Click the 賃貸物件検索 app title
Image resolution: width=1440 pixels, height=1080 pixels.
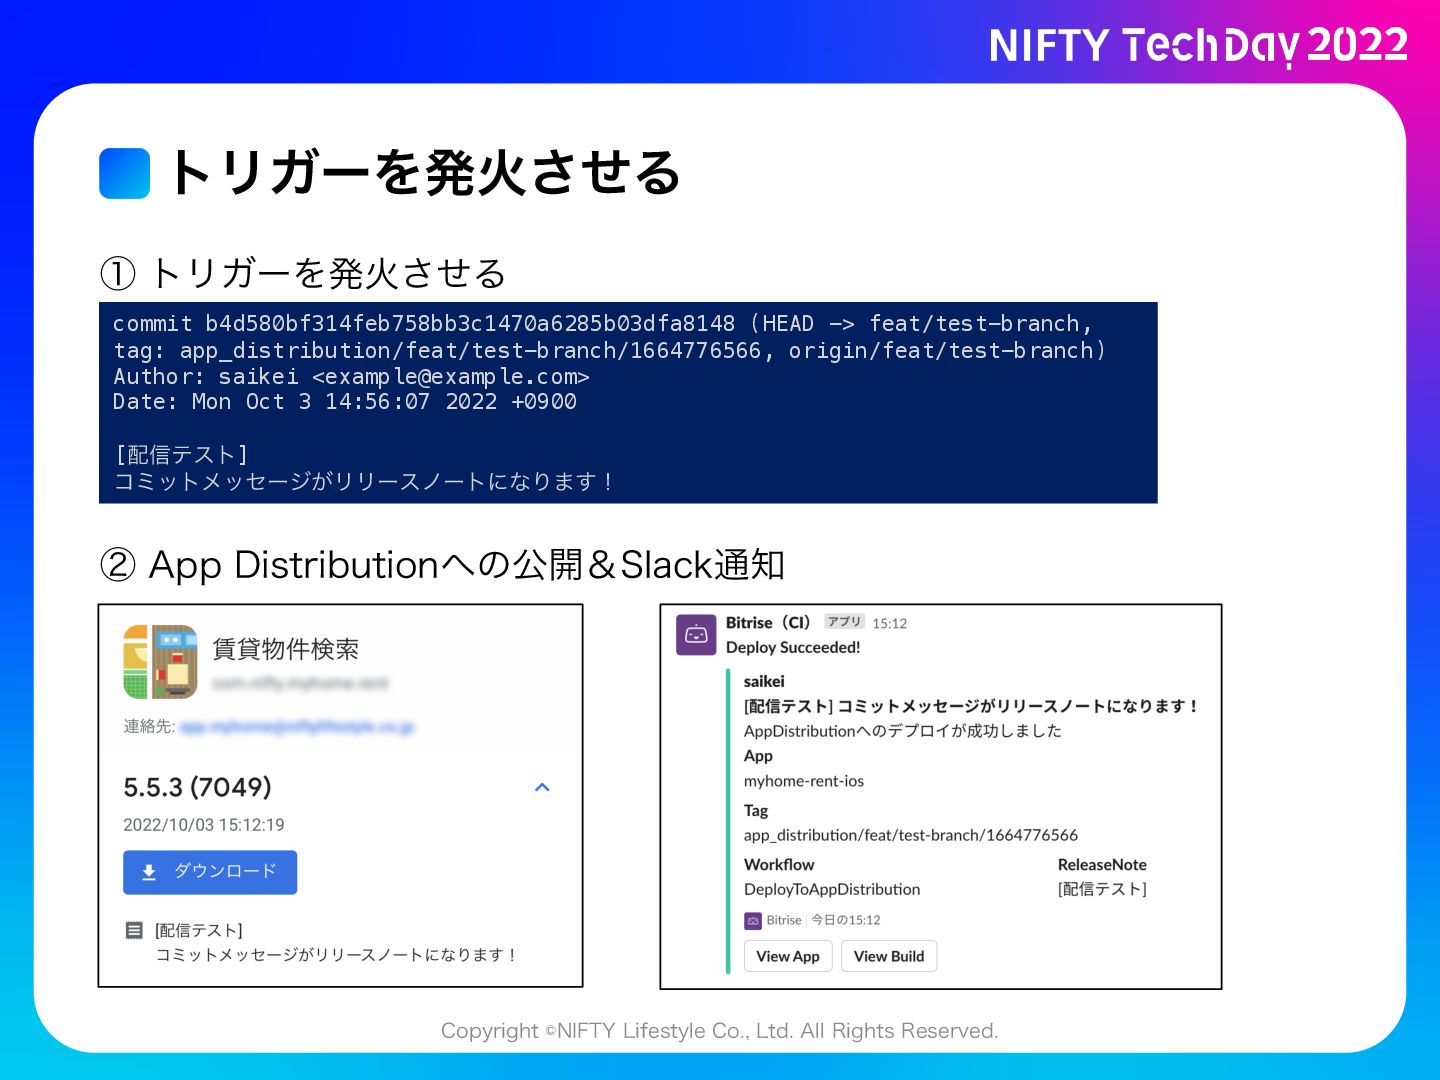pyautogui.click(x=286, y=649)
